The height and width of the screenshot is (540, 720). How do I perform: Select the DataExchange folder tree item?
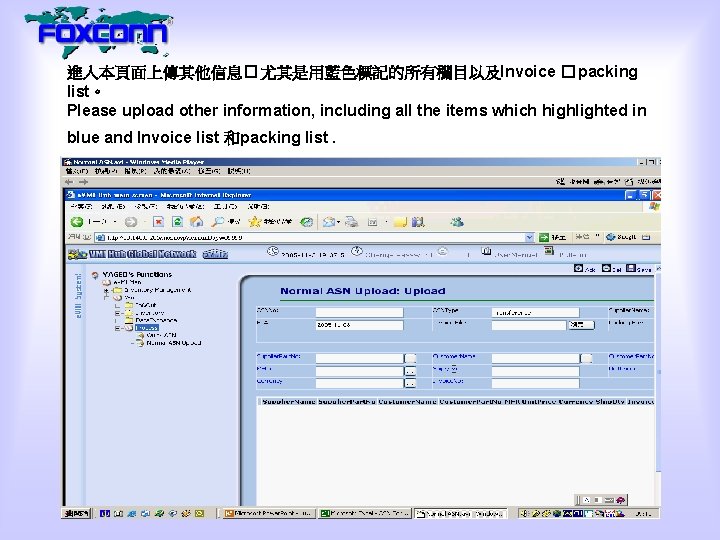click(156, 320)
